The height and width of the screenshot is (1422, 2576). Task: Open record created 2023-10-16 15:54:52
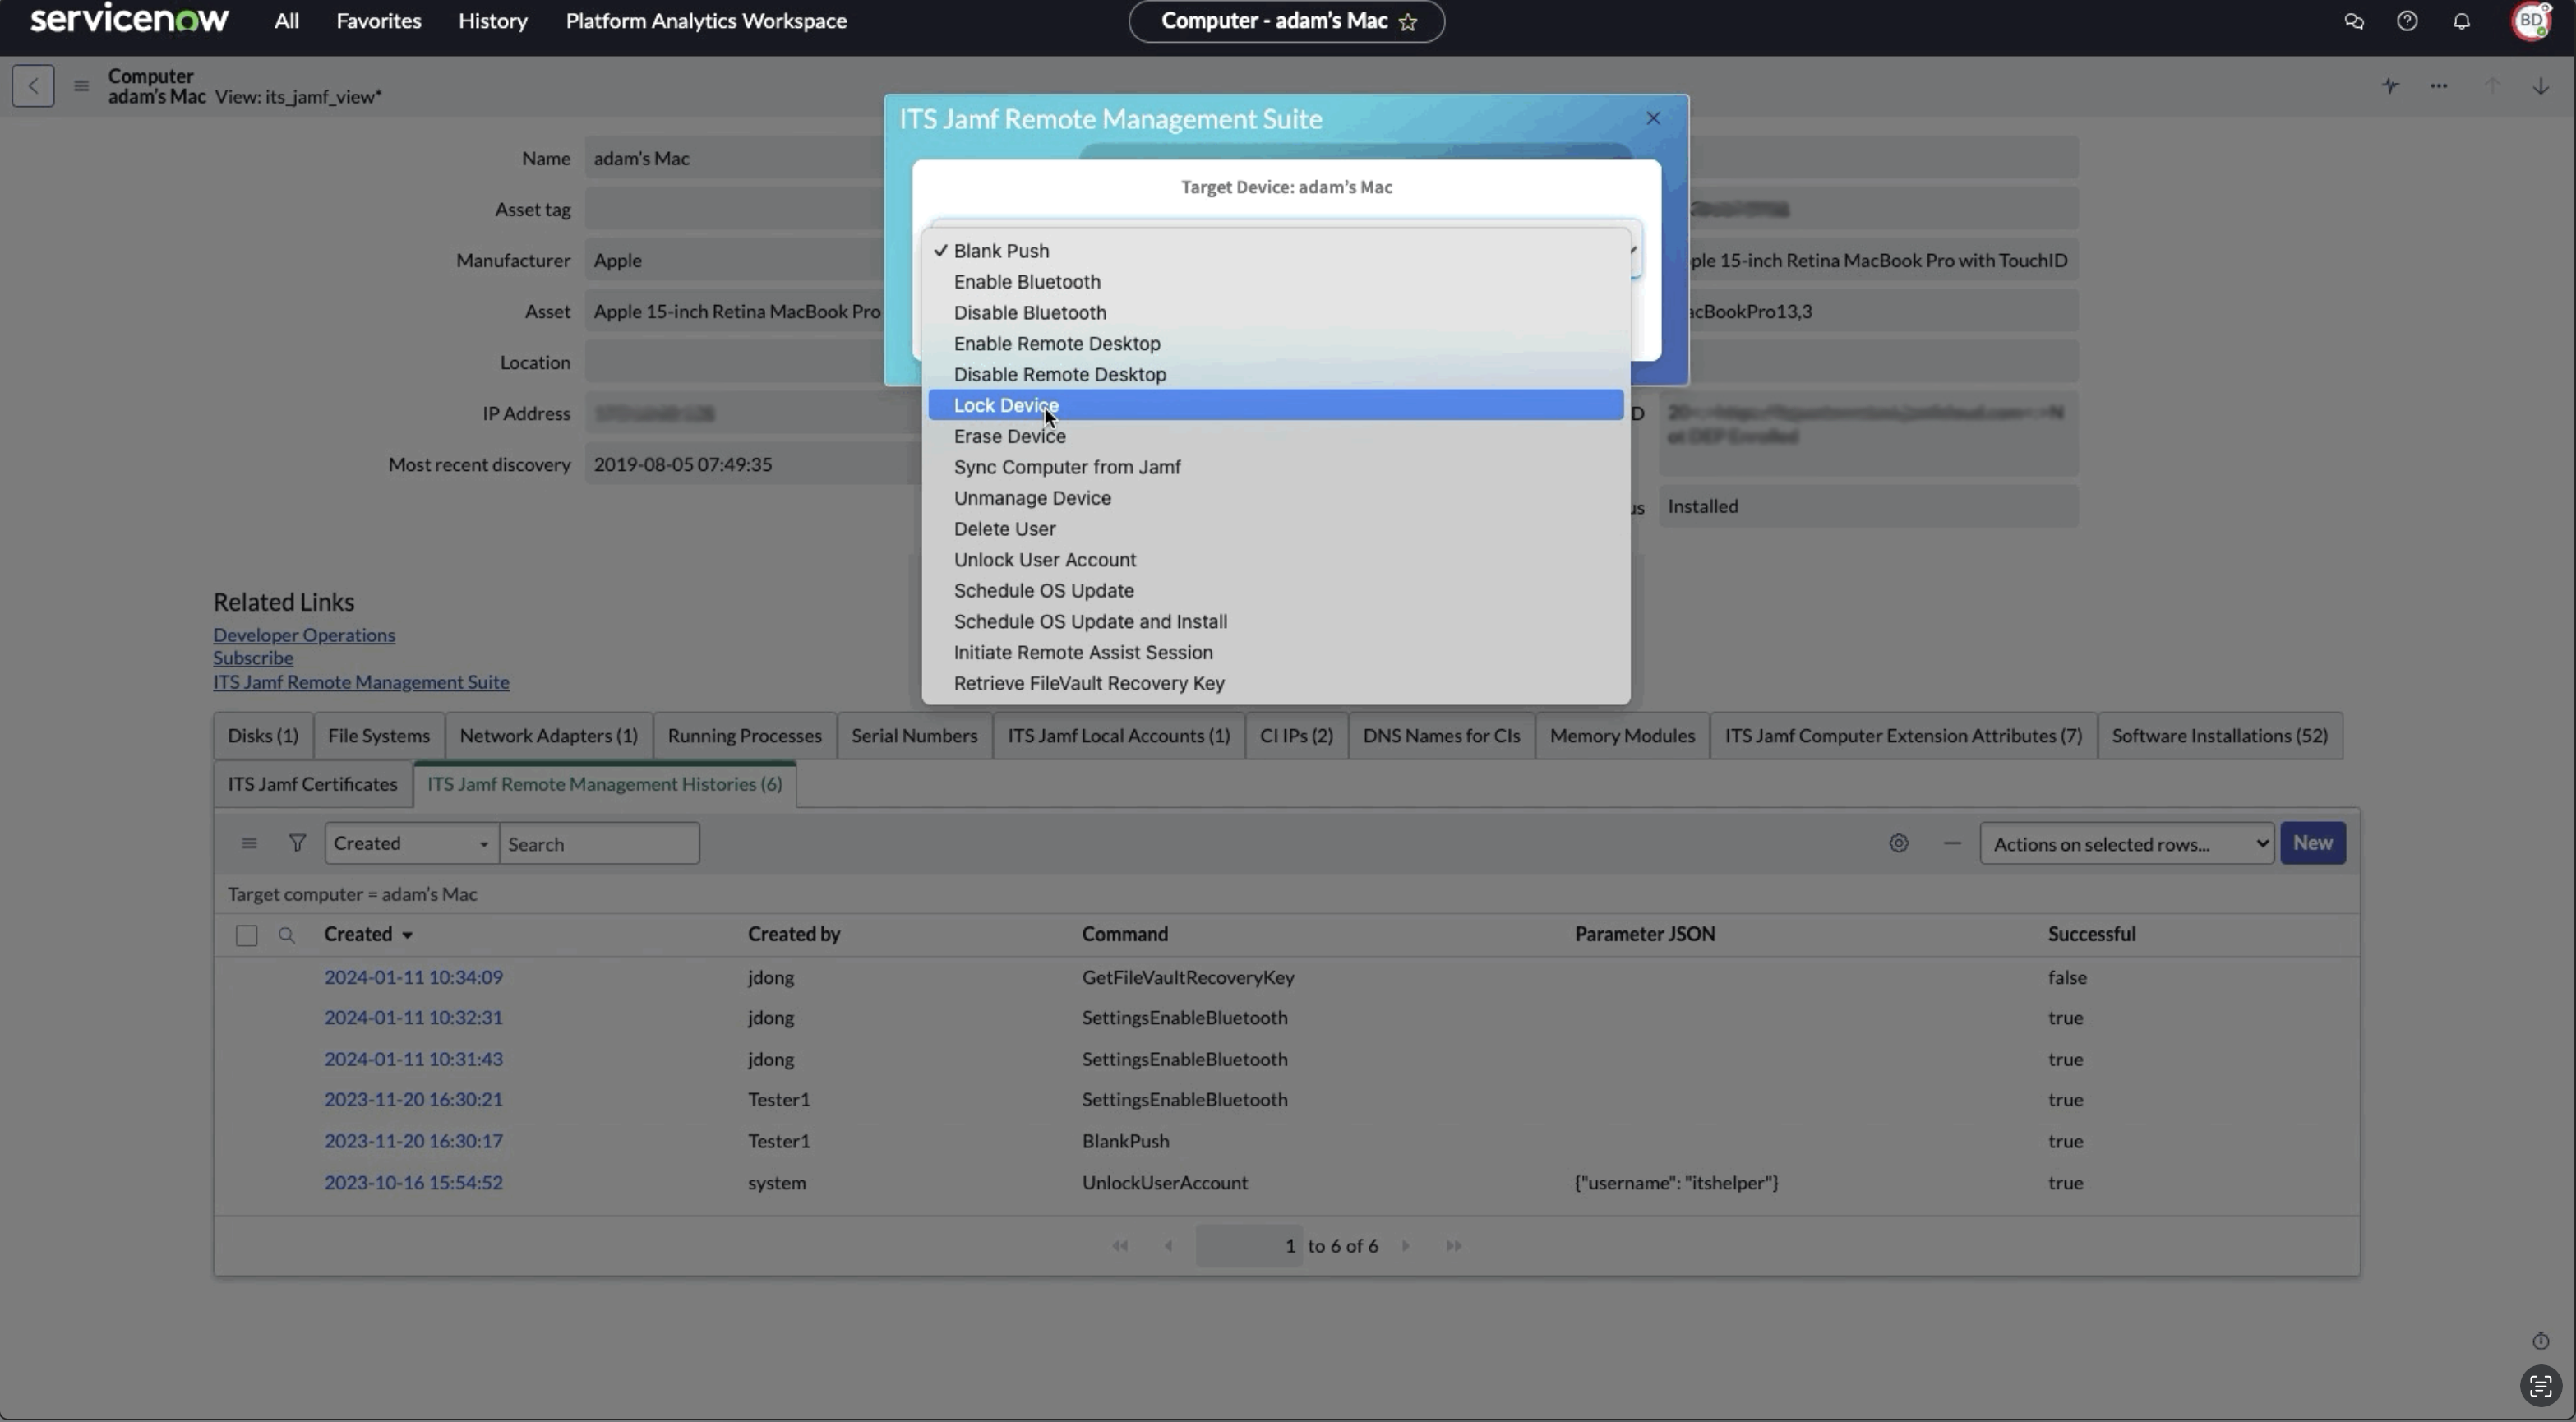click(413, 1182)
